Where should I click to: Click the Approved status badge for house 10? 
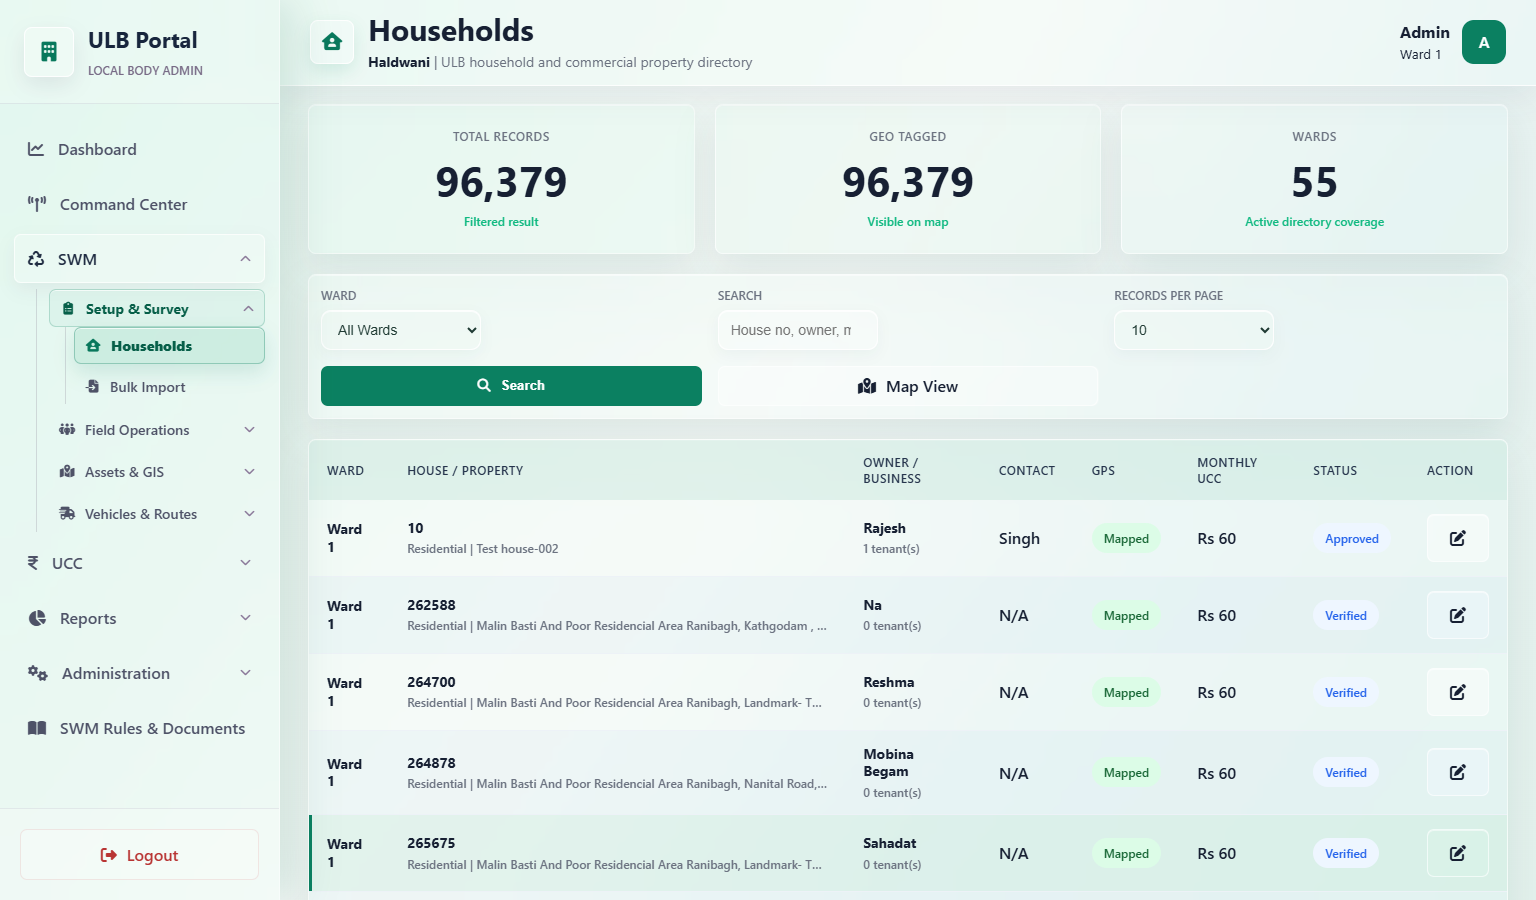(x=1351, y=539)
